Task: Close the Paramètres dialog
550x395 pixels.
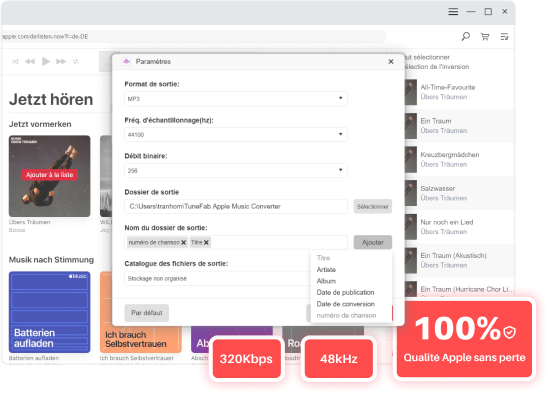Action: pos(391,61)
